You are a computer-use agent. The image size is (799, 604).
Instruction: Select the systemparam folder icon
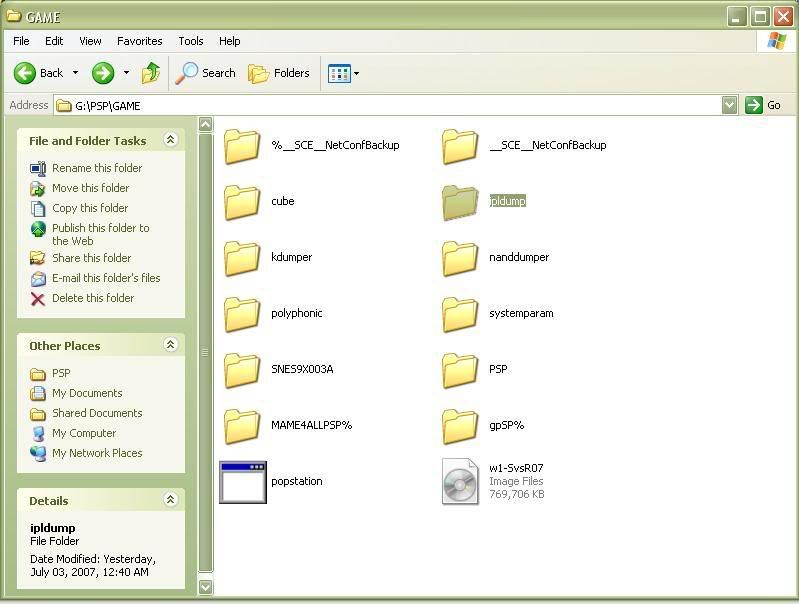(460, 314)
